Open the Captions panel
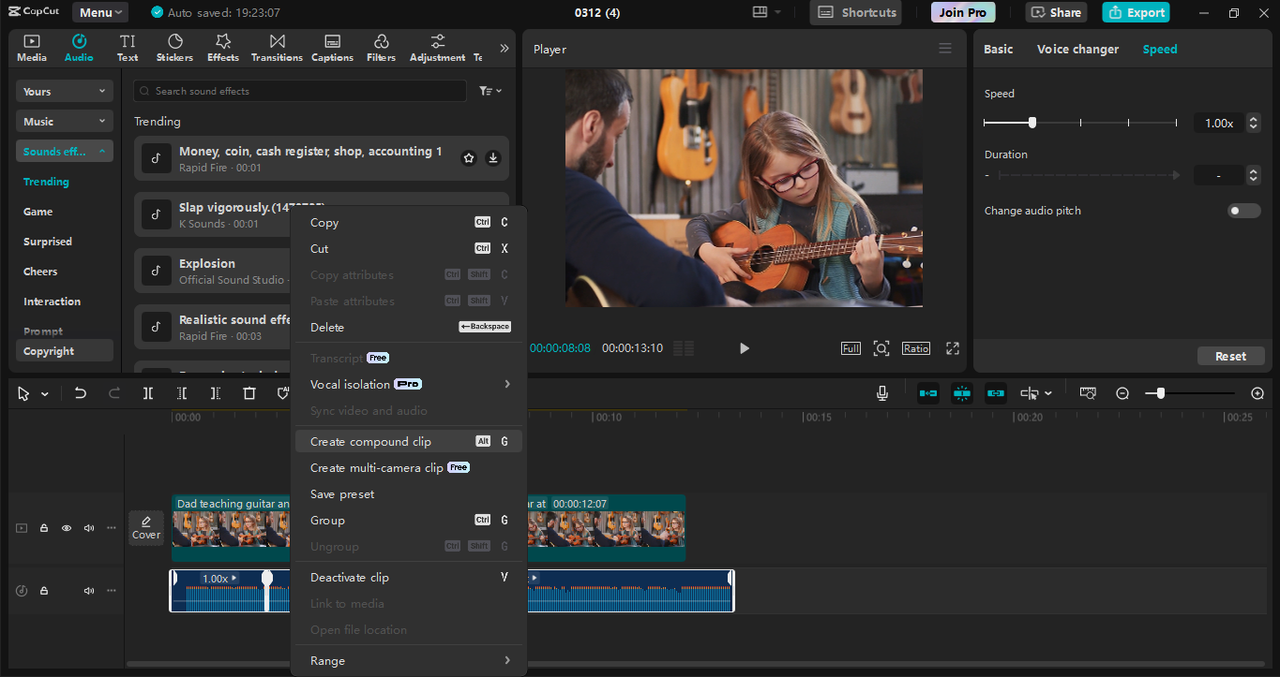The image size is (1280, 677). click(331, 47)
